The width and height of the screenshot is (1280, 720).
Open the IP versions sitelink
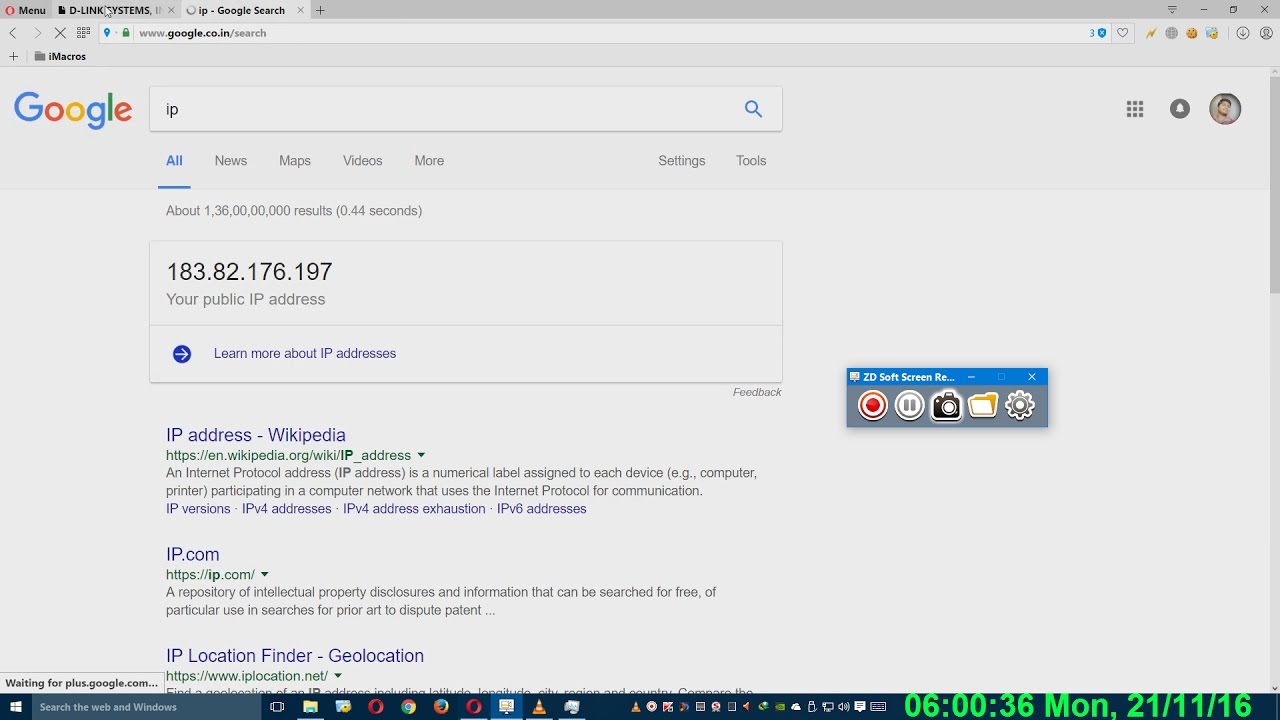tap(198, 509)
